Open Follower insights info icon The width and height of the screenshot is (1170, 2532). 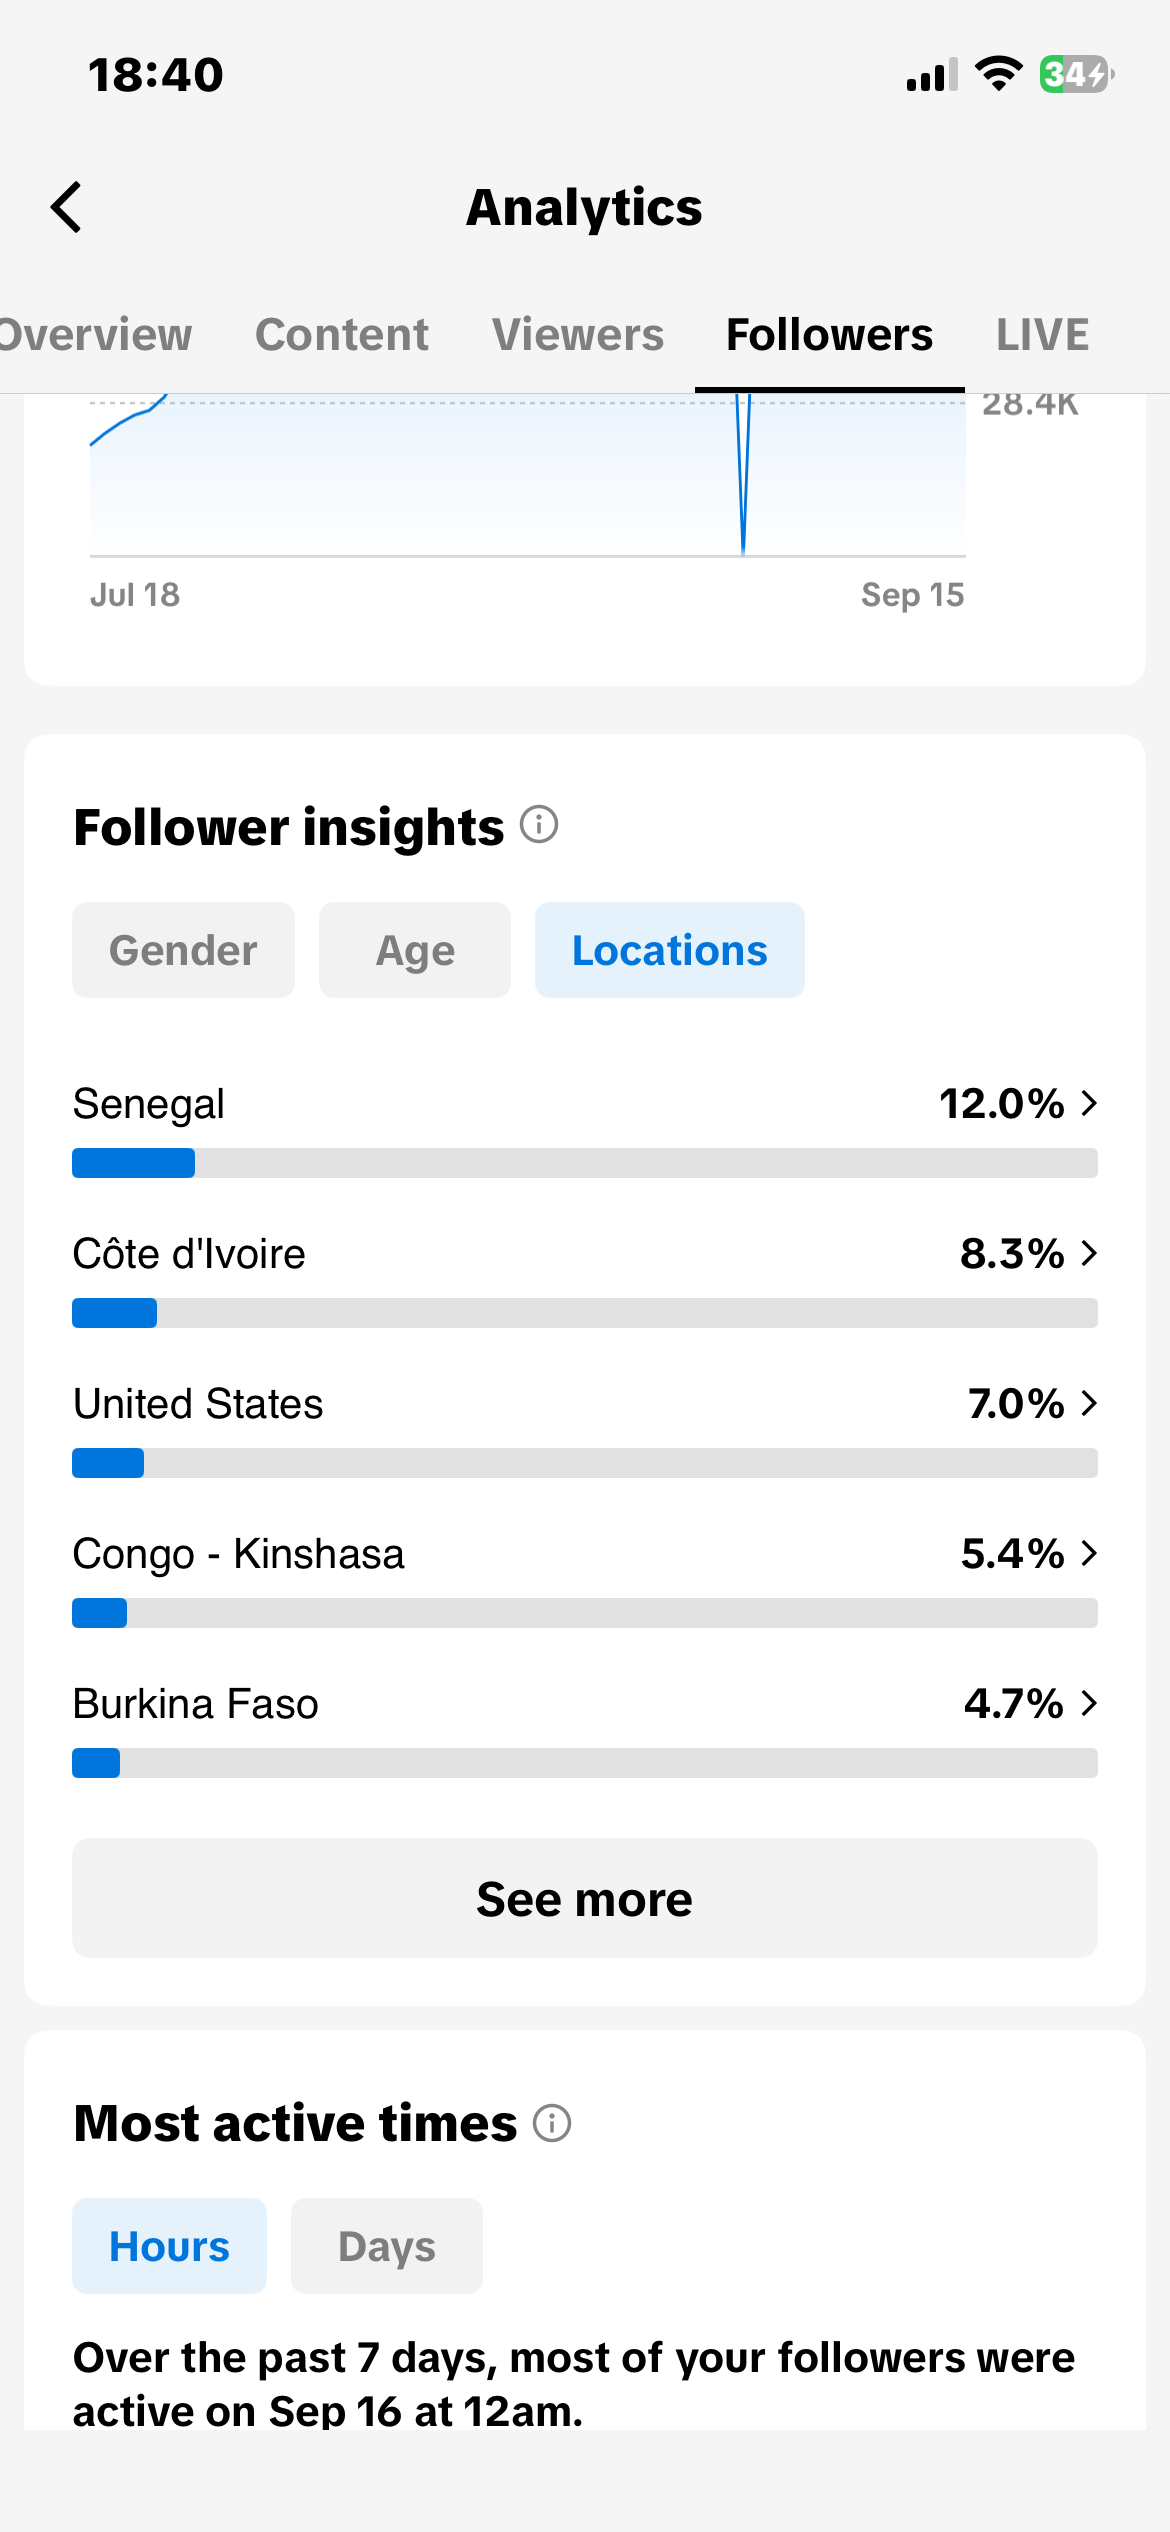pyautogui.click(x=539, y=825)
